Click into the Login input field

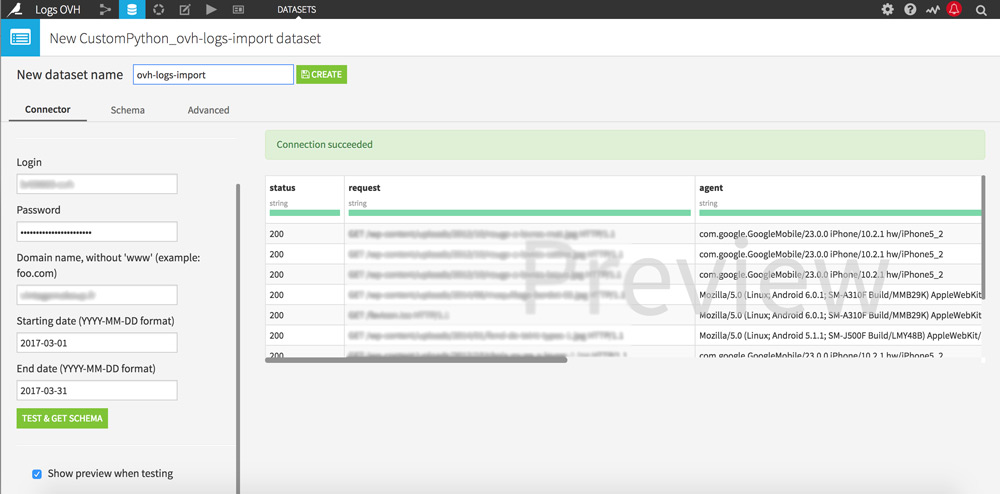pos(97,184)
